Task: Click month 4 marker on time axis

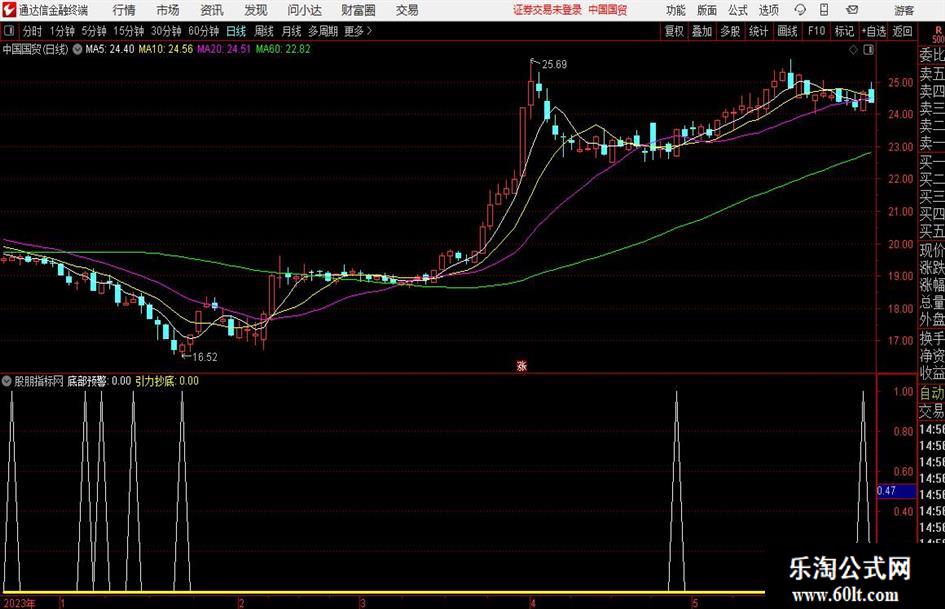Action: [533, 603]
